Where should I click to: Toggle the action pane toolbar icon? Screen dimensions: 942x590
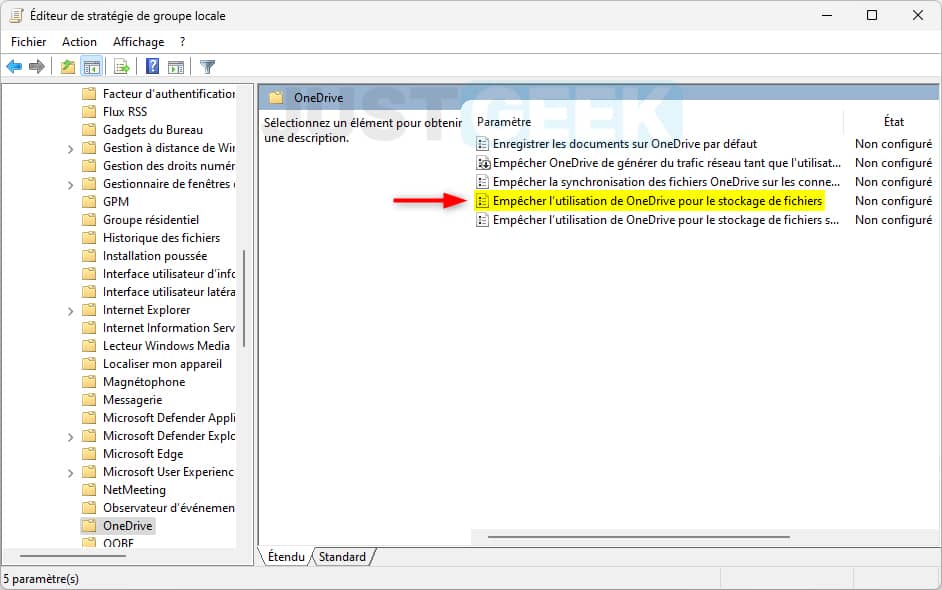click(x=176, y=67)
